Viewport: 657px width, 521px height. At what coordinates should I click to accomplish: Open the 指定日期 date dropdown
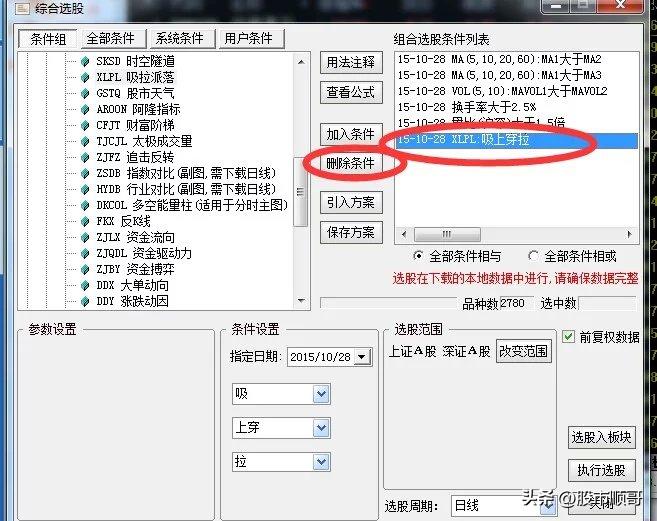coord(362,357)
